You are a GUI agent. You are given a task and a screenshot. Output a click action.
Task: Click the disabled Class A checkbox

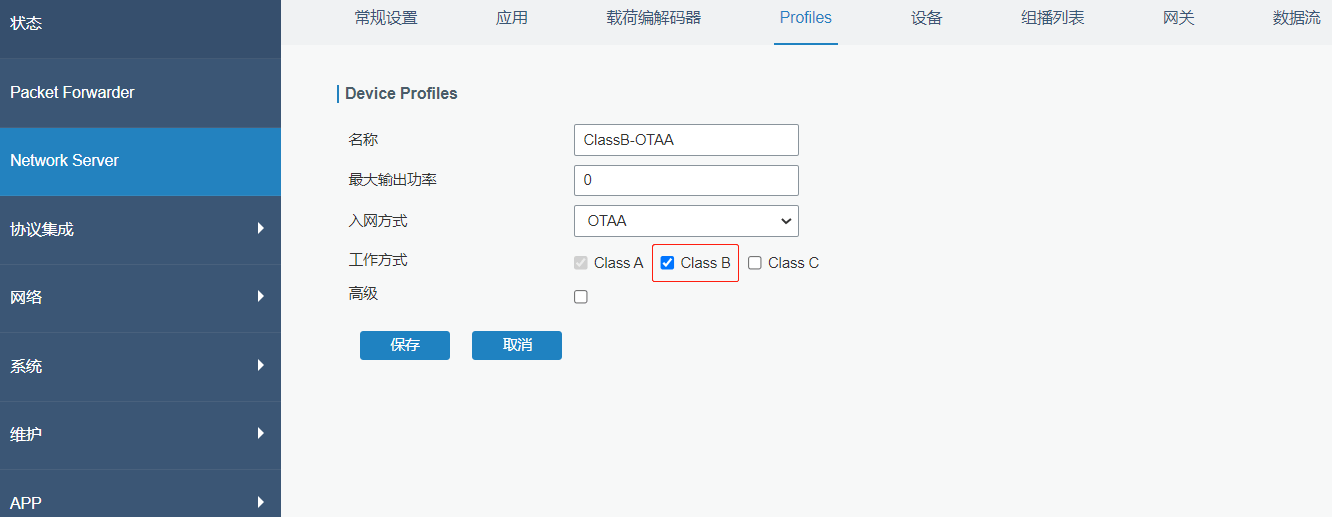click(x=581, y=263)
